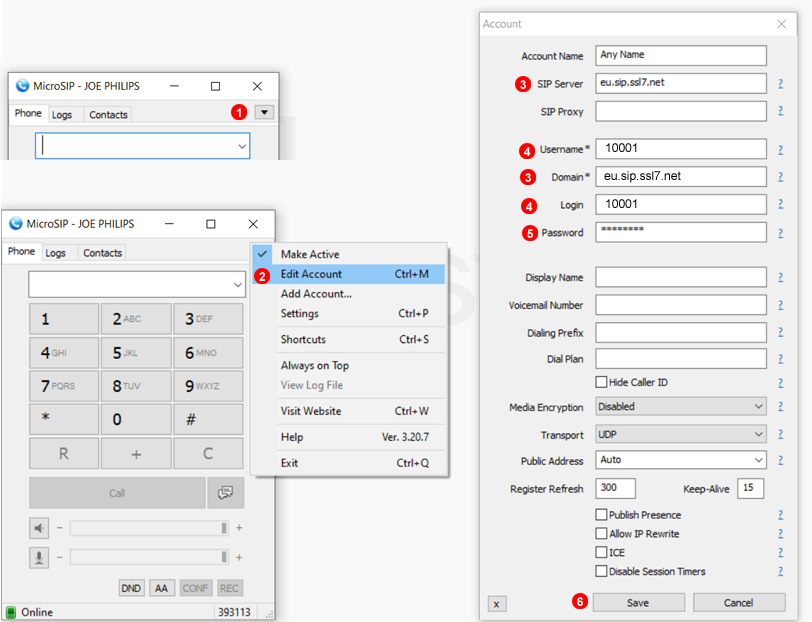Click the speaker volume plus sign
The image size is (812, 622).
(x=239, y=528)
